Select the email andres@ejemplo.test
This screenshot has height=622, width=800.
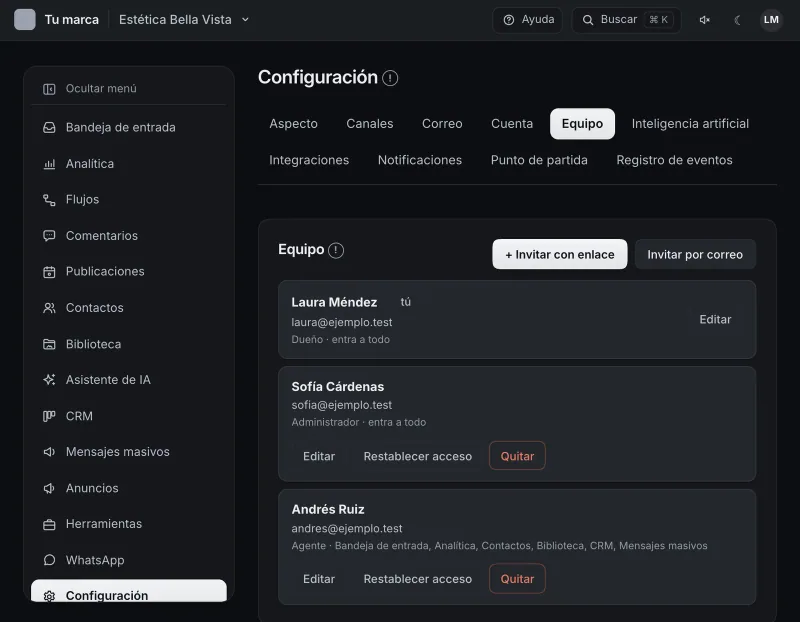pyautogui.click(x=347, y=529)
